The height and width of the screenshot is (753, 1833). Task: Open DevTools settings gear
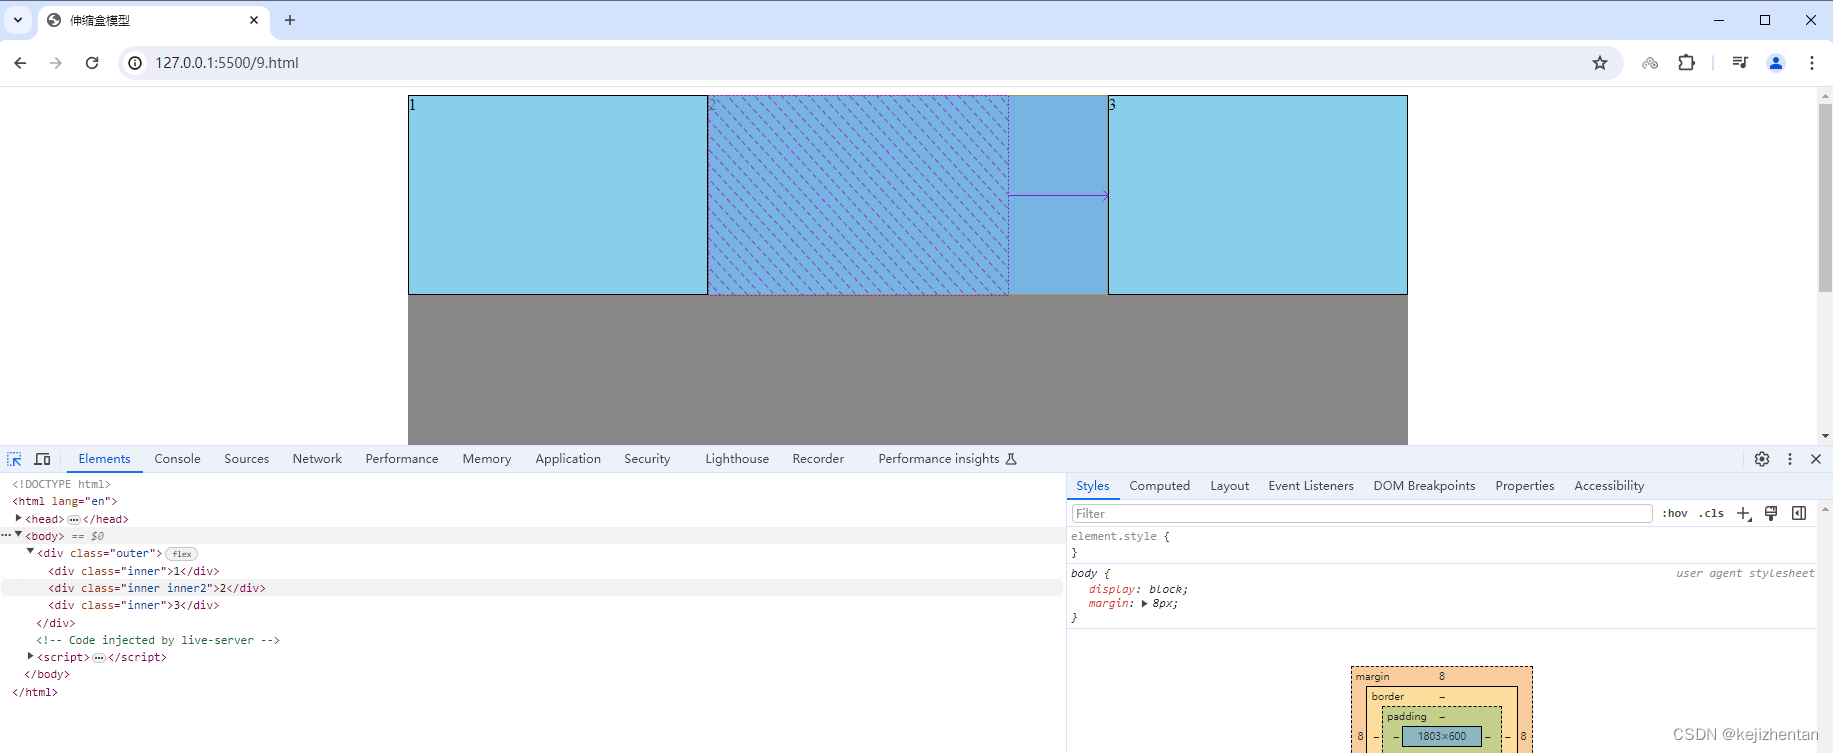[1762, 459]
